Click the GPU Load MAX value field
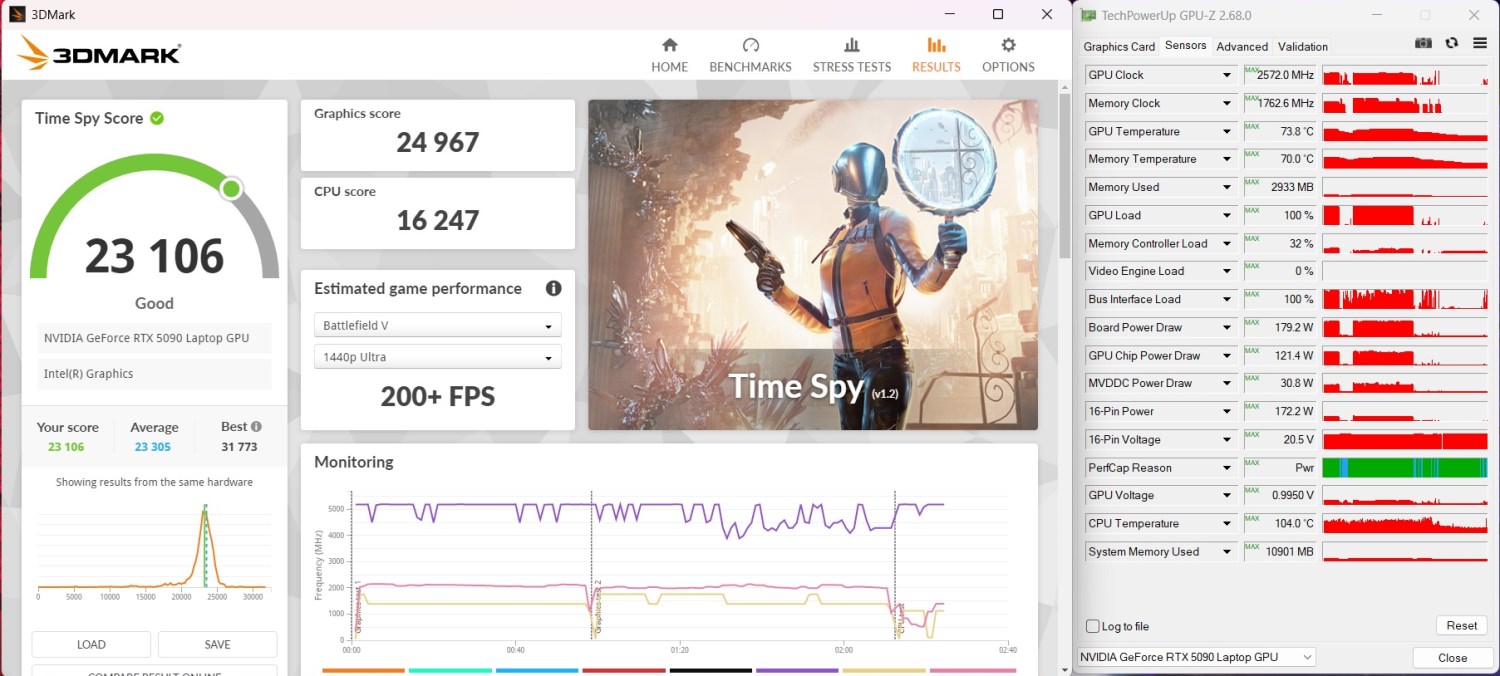Image resolution: width=1500 pixels, height=676 pixels. tap(1279, 215)
